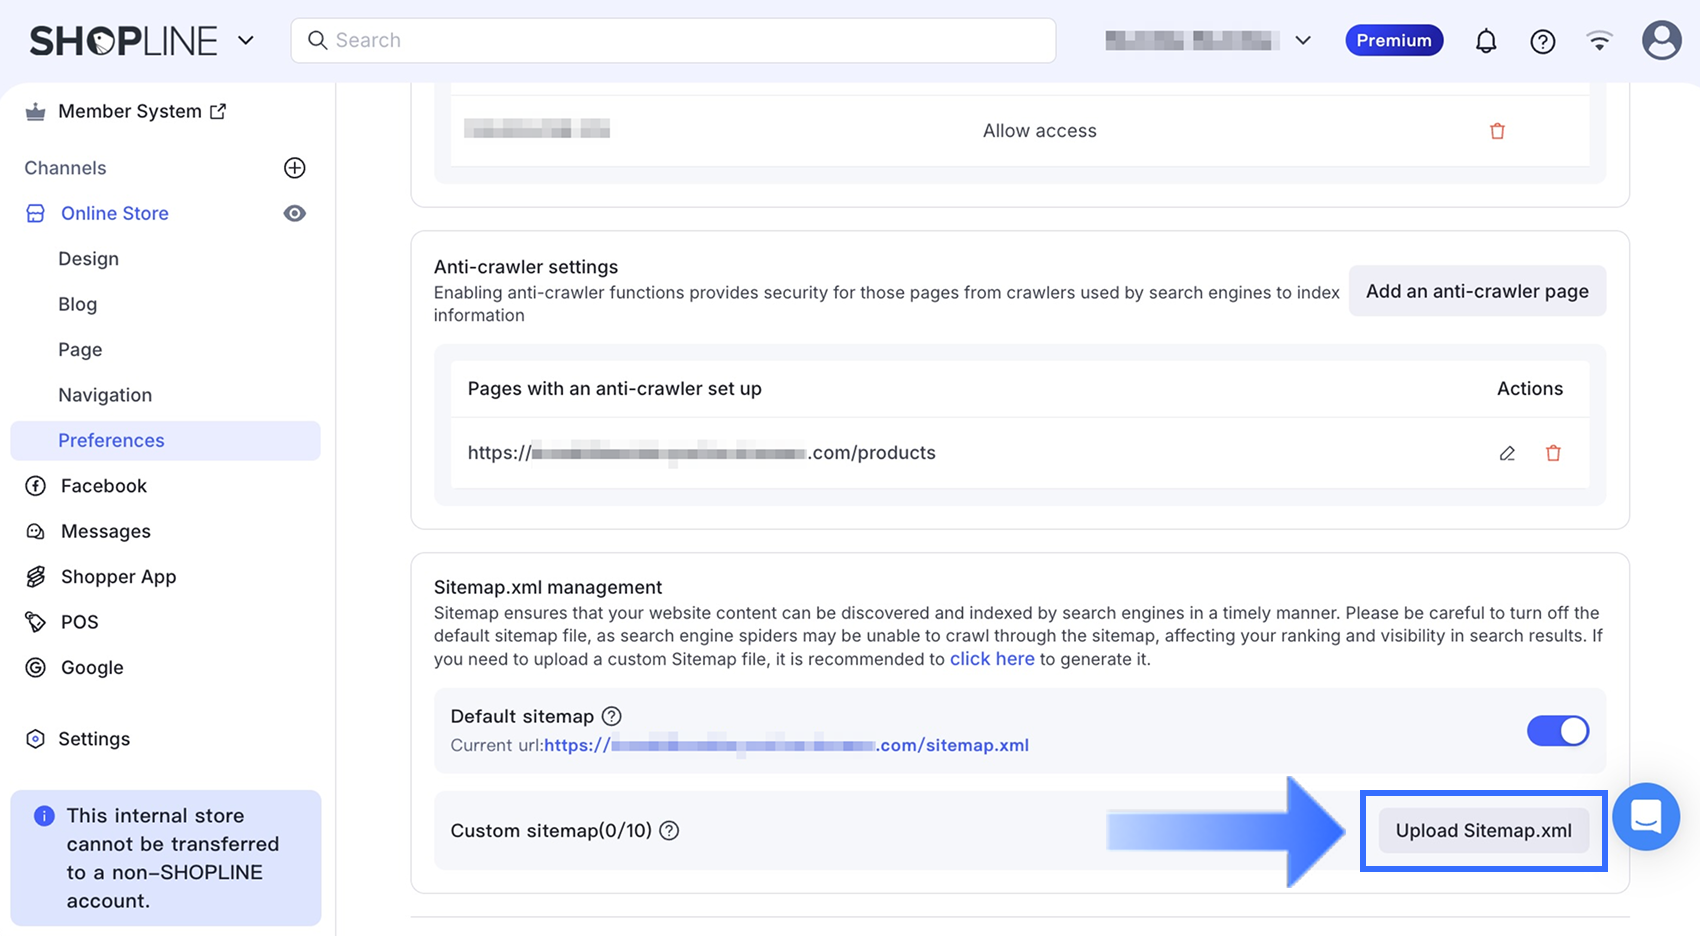The width and height of the screenshot is (1700, 936).
Task: Toggle Online Store preview eye icon
Action: [294, 213]
